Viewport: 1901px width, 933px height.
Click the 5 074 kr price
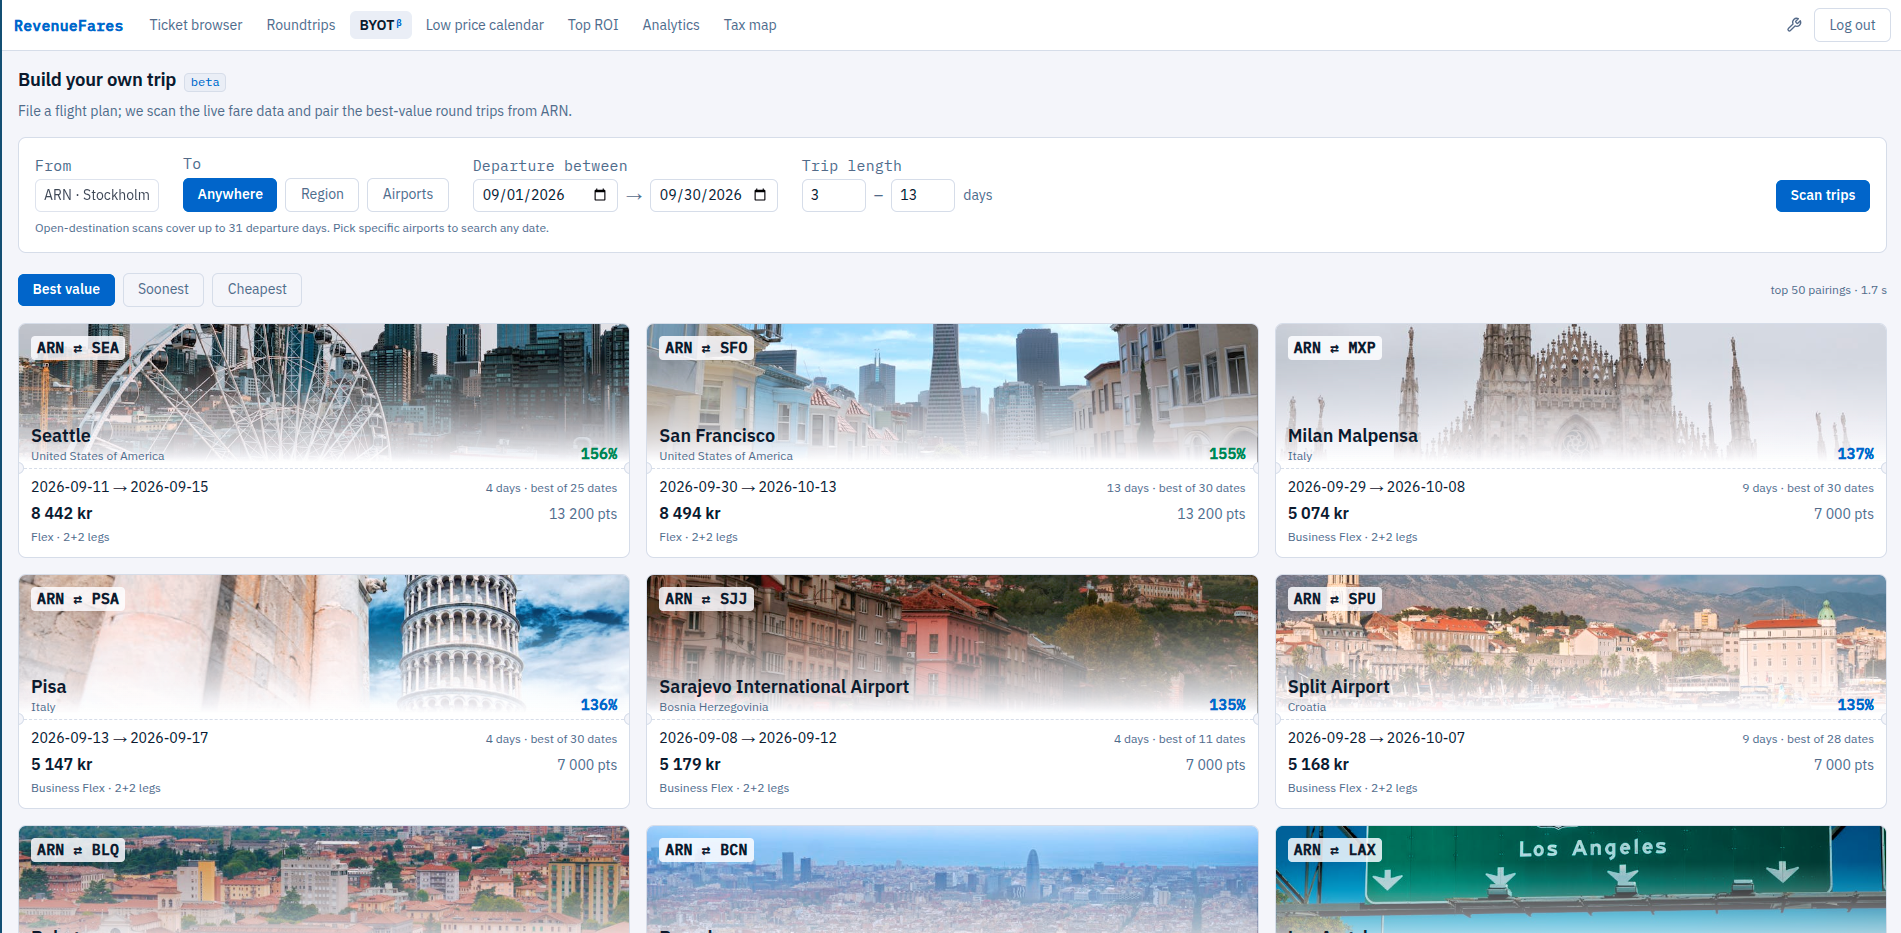1318,513
